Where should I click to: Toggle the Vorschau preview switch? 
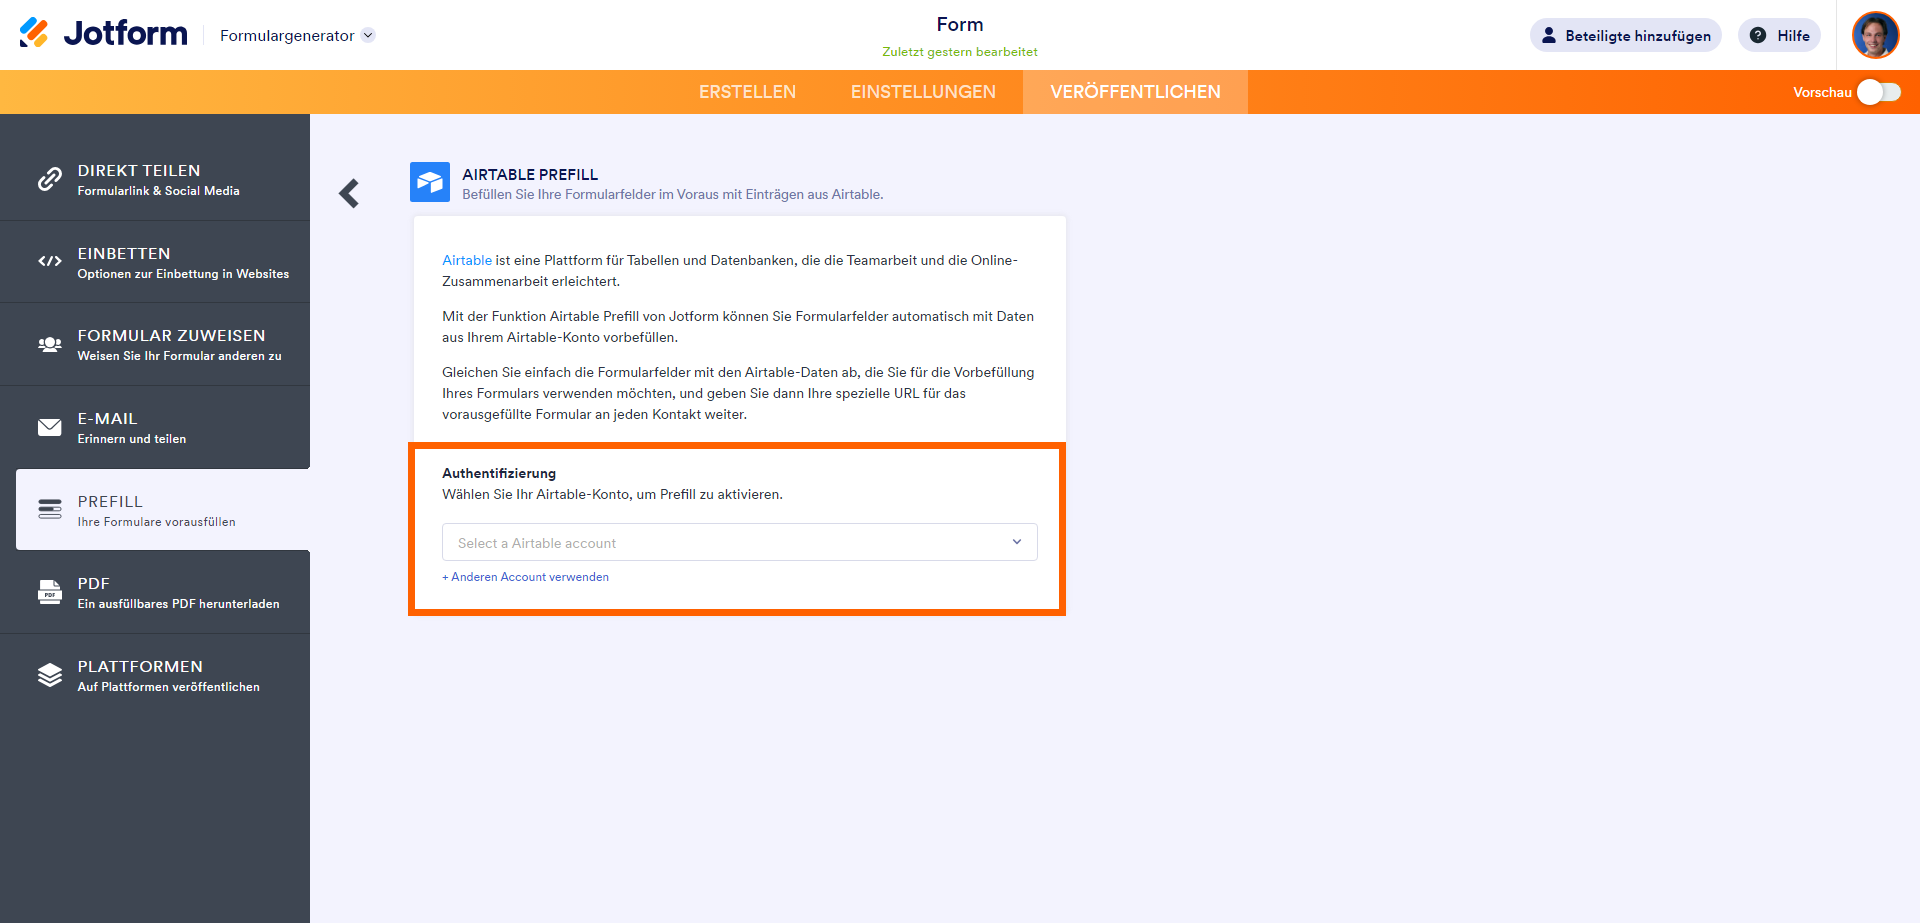click(x=1878, y=92)
